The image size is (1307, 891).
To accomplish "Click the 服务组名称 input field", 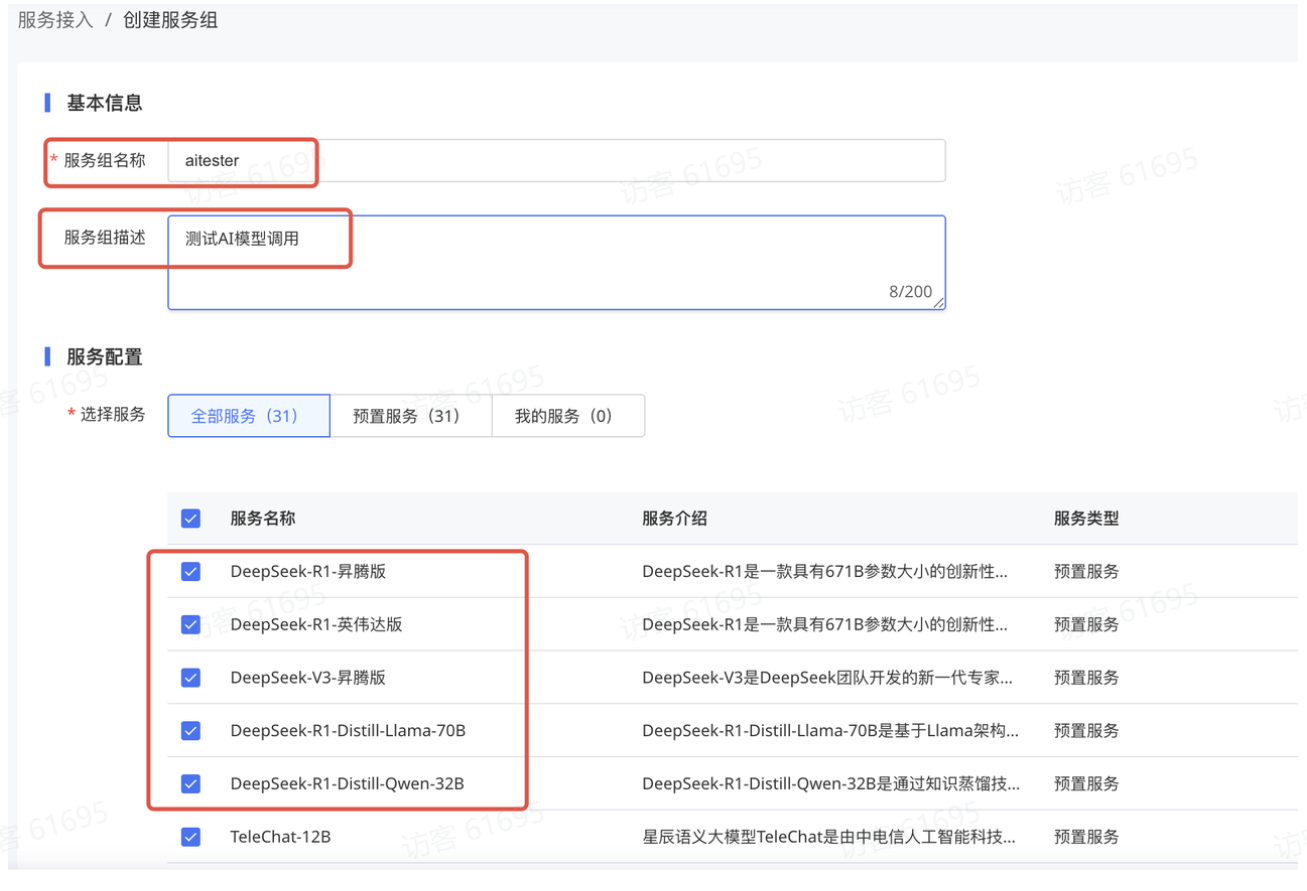I will (x=556, y=160).
